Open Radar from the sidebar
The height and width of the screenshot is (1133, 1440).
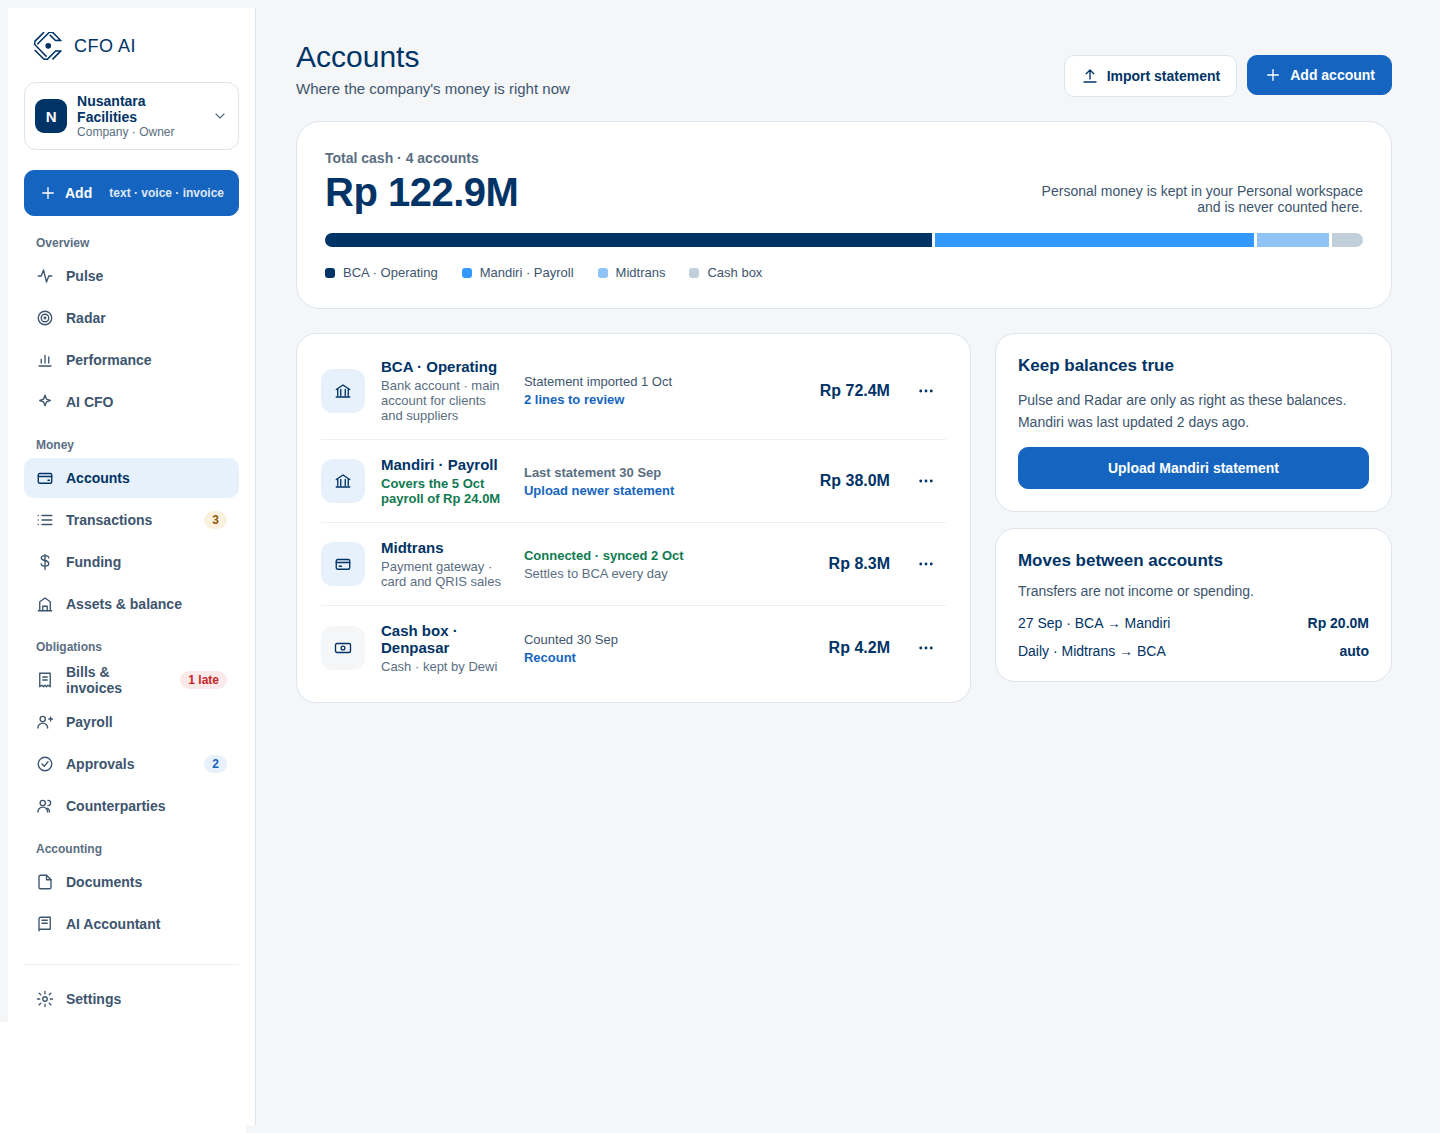[x=131, y=318]
